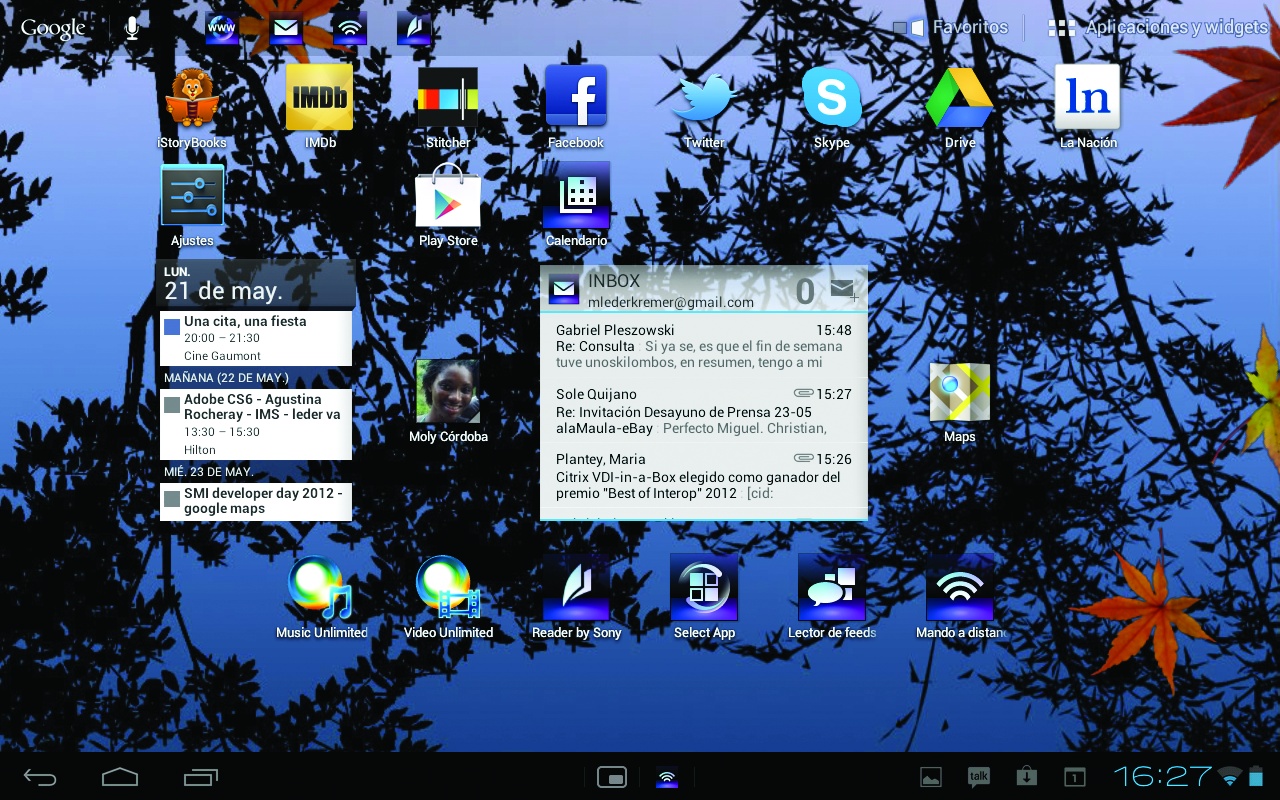This screenshot has height=800, width=1280.
Task: Open small apps launcher in system bar
Action: pyautogui.click(x=612, y=777)
